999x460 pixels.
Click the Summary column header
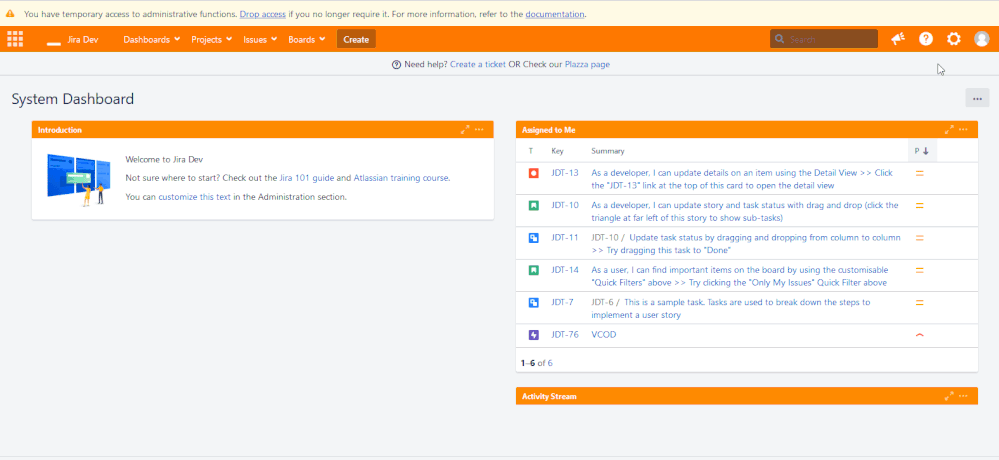(x=608, y=151)
